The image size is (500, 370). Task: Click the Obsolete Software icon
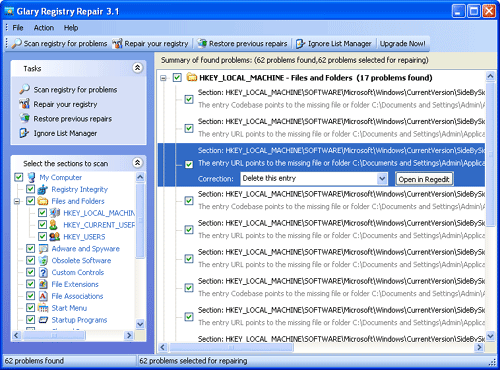pyautogui.click(x=43, y=261)
